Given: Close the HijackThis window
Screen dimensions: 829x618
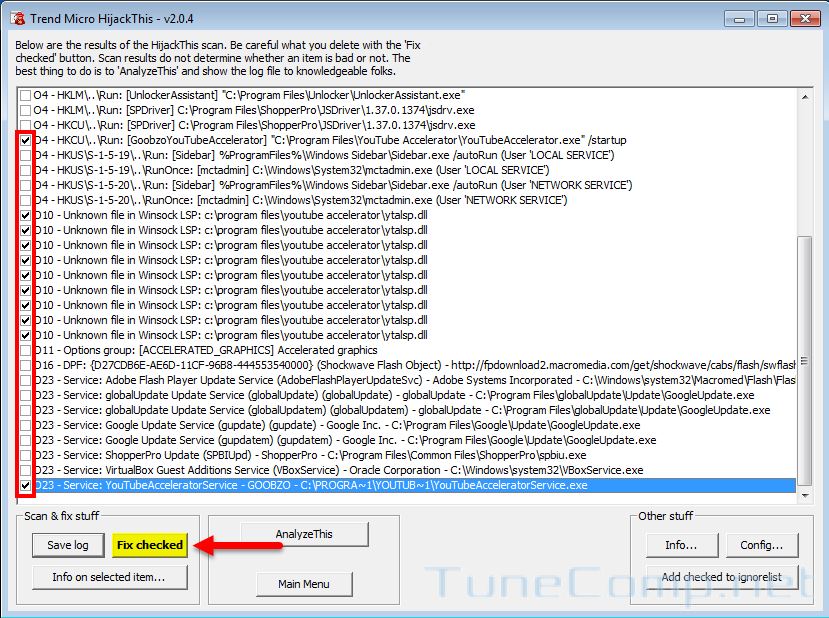Looking at the screenshot, I should [x=805, y=19].
